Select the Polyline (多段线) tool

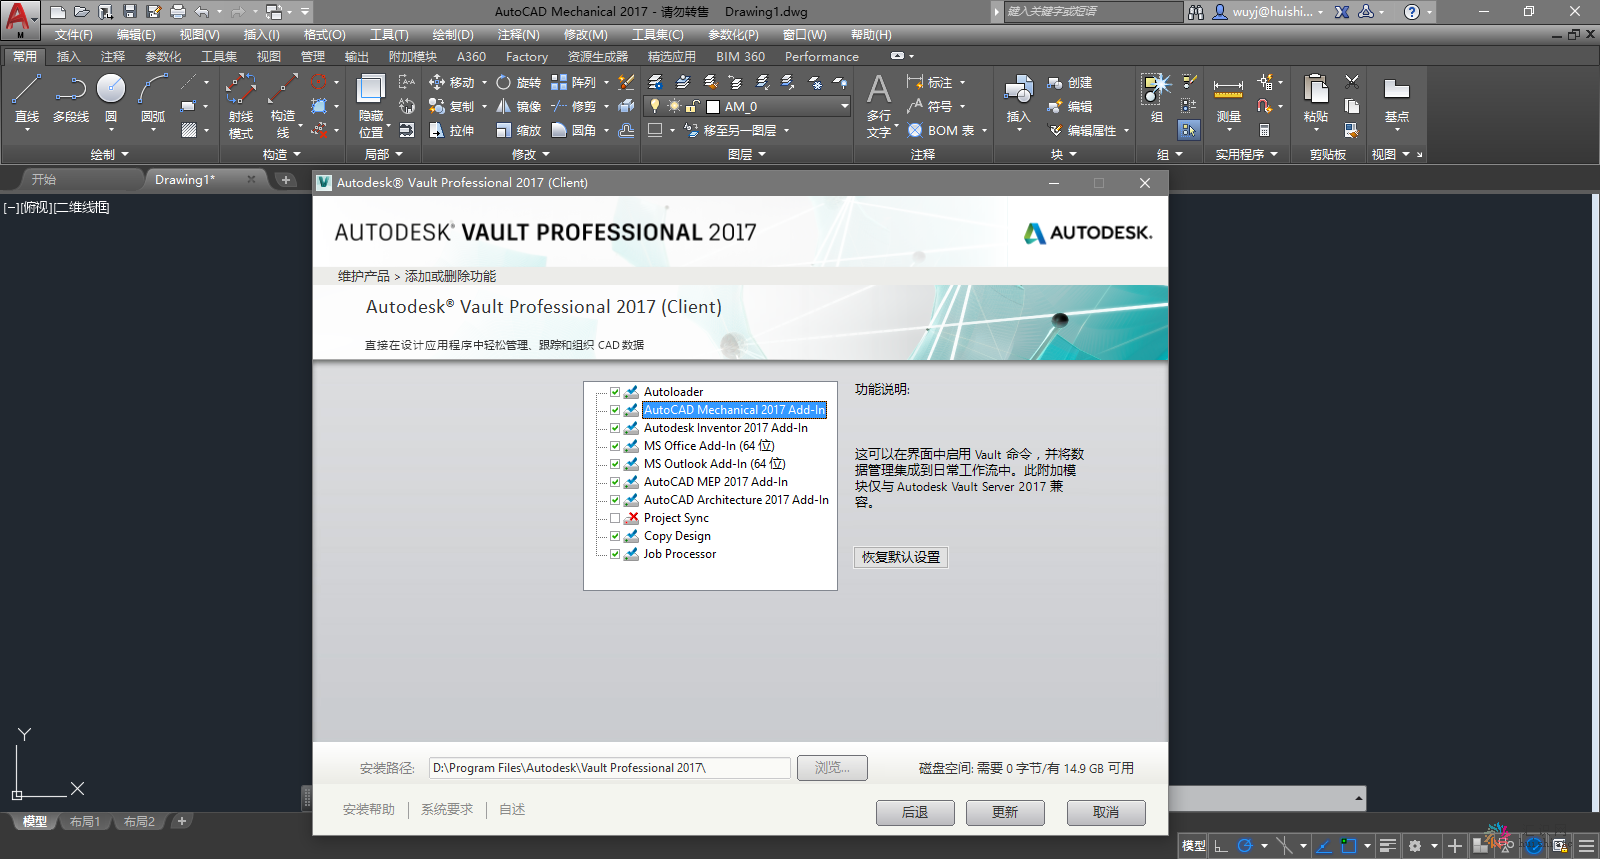70,99
